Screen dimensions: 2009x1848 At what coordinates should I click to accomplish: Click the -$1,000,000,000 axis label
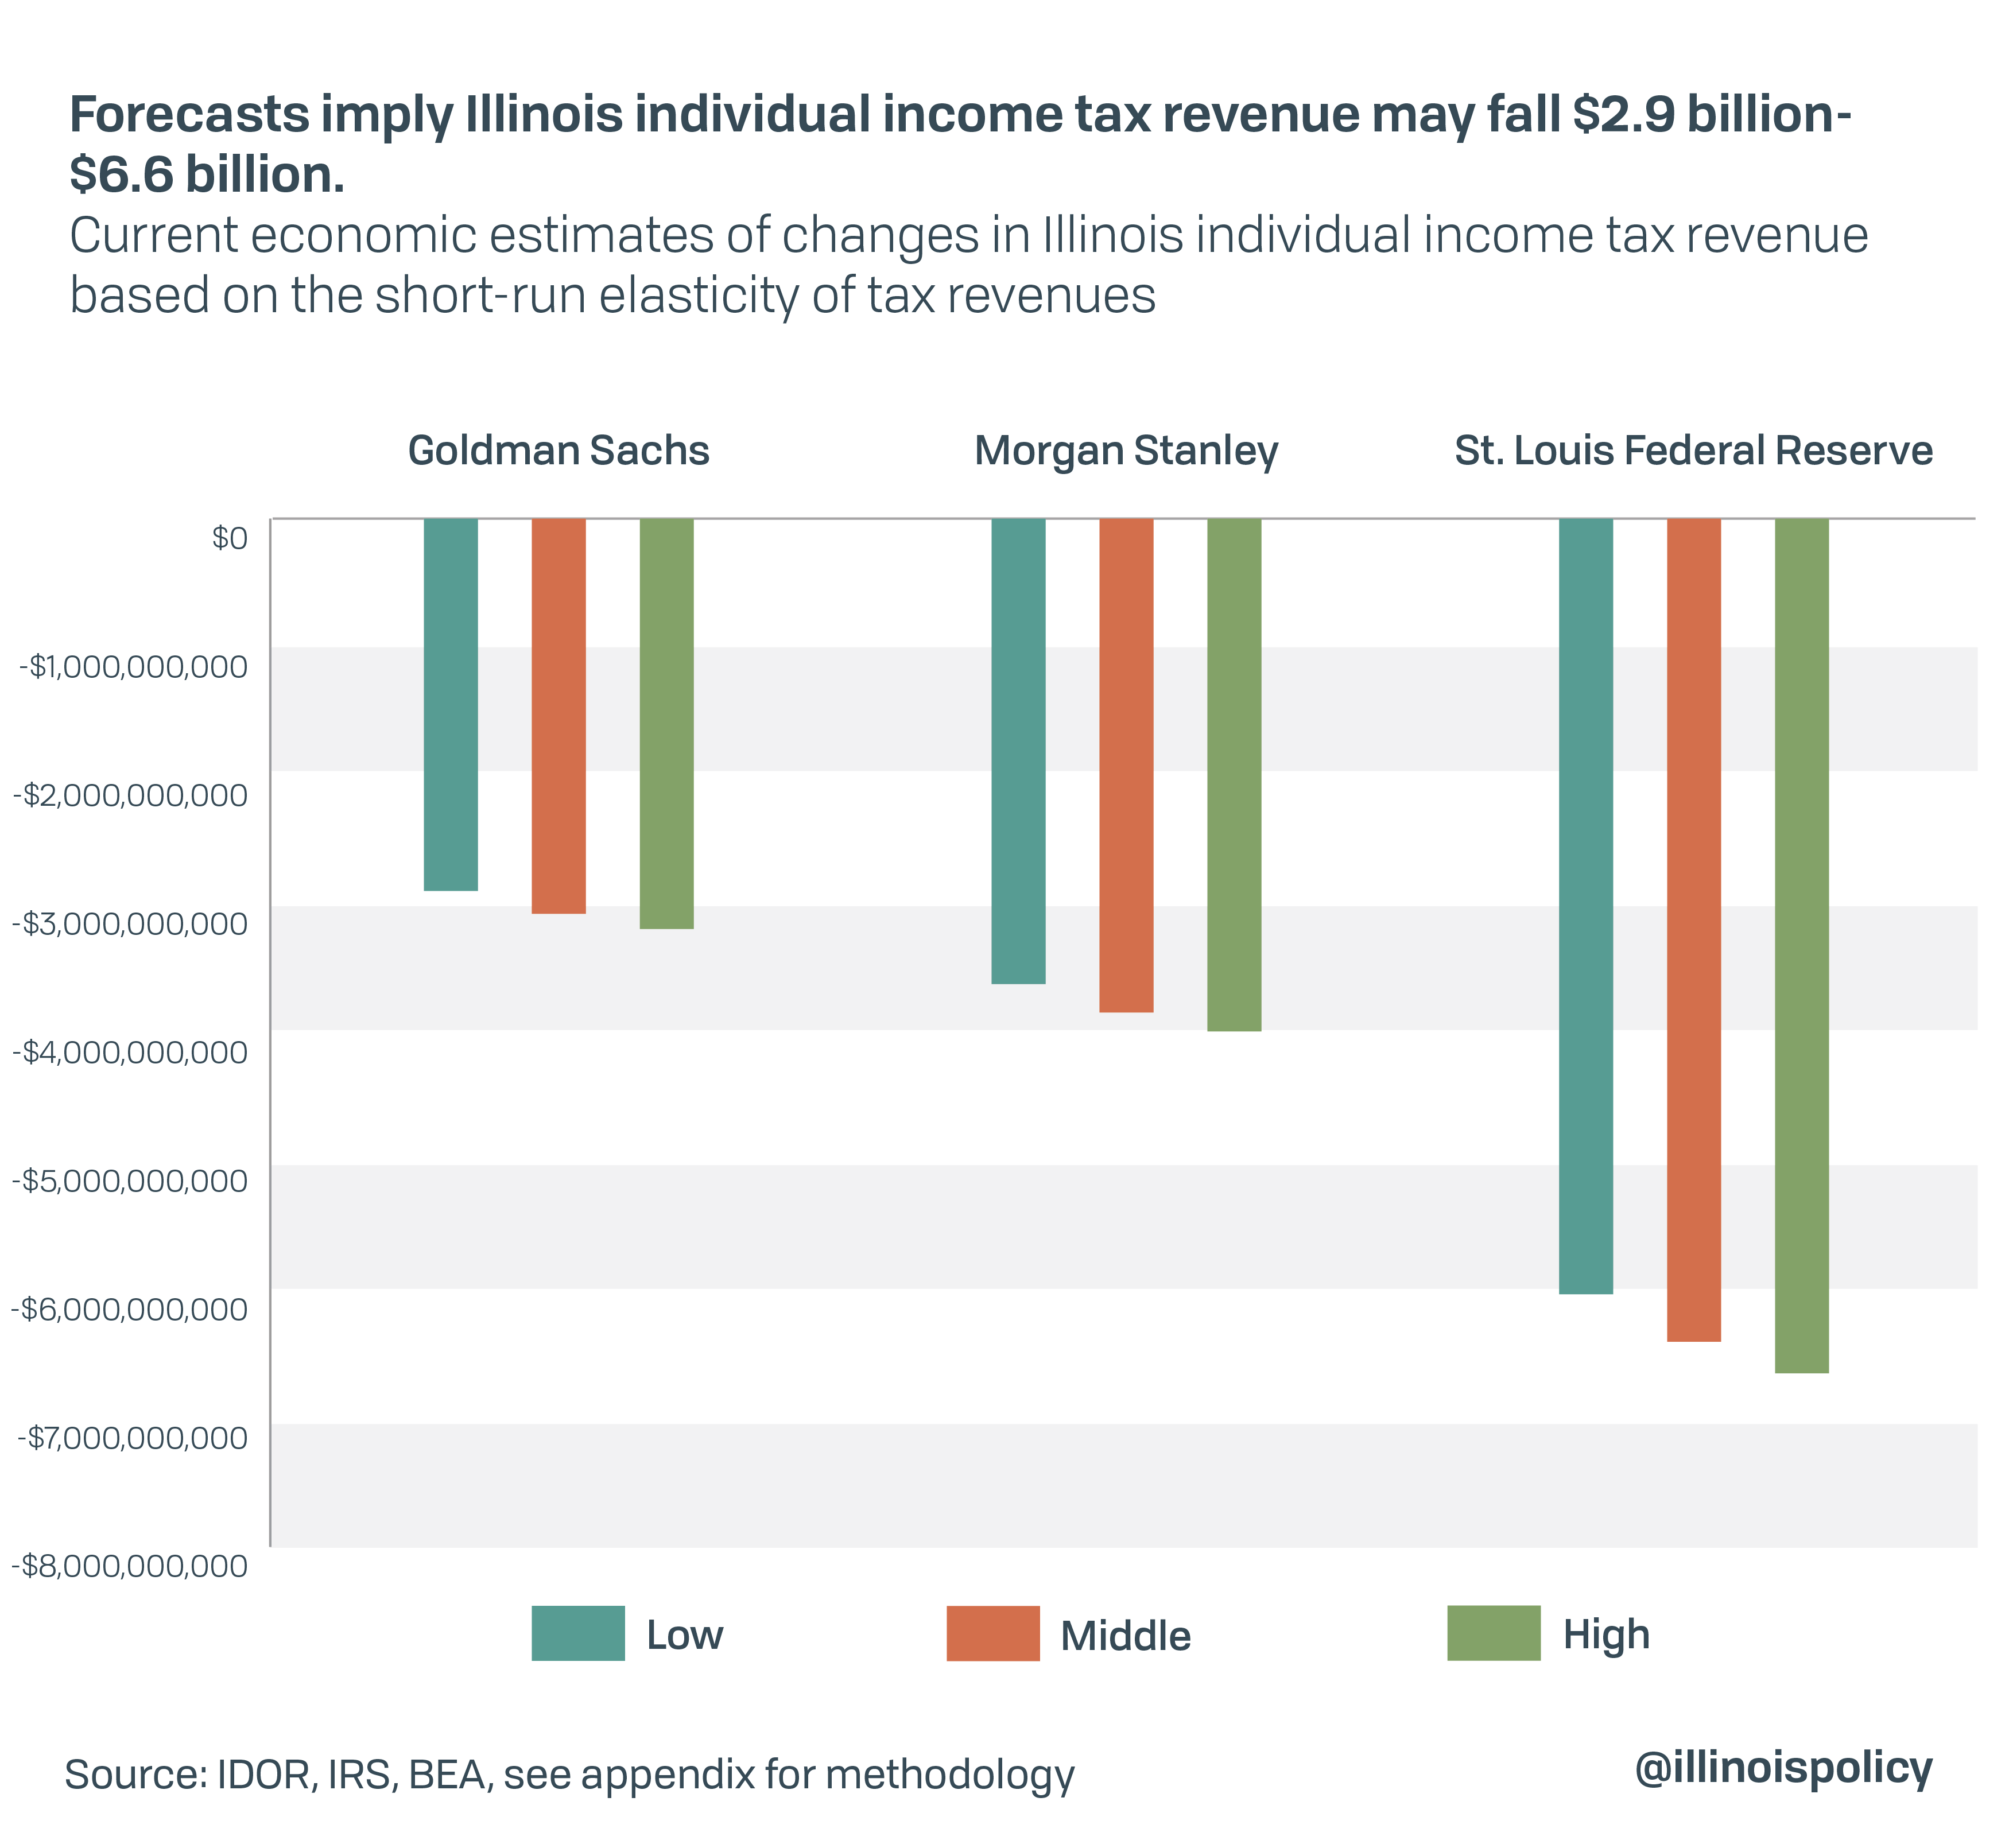click(134, 667)
